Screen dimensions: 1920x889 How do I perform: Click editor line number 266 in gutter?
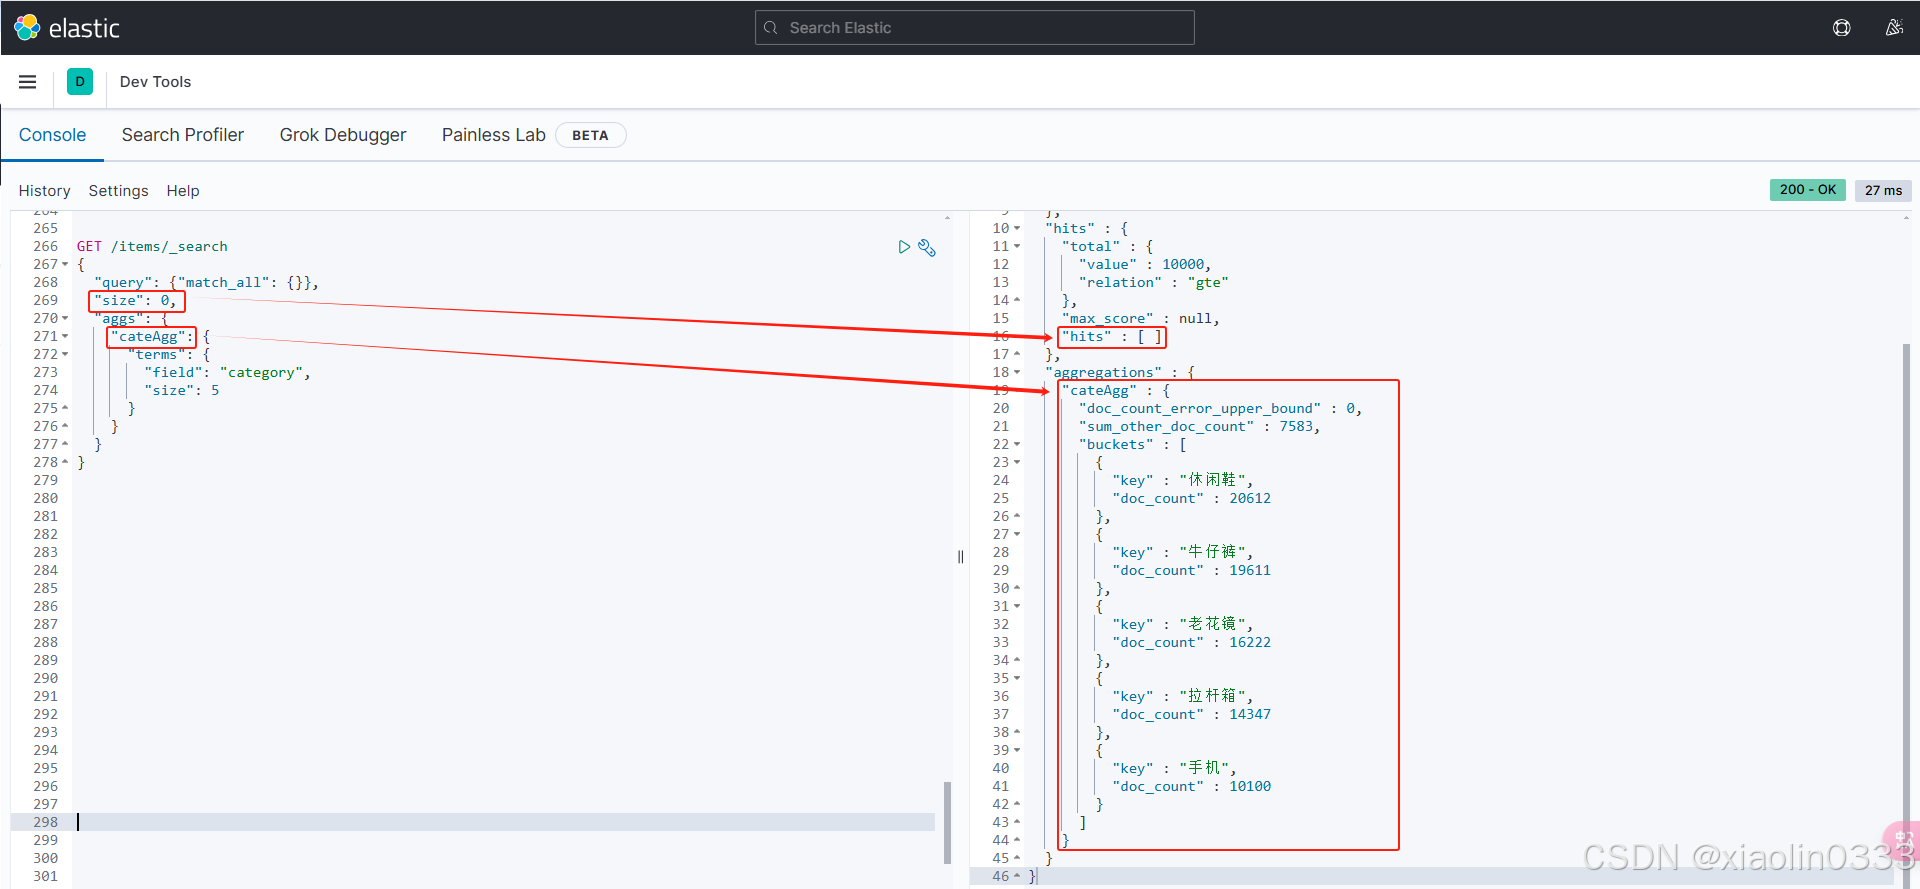coord(45,247)
